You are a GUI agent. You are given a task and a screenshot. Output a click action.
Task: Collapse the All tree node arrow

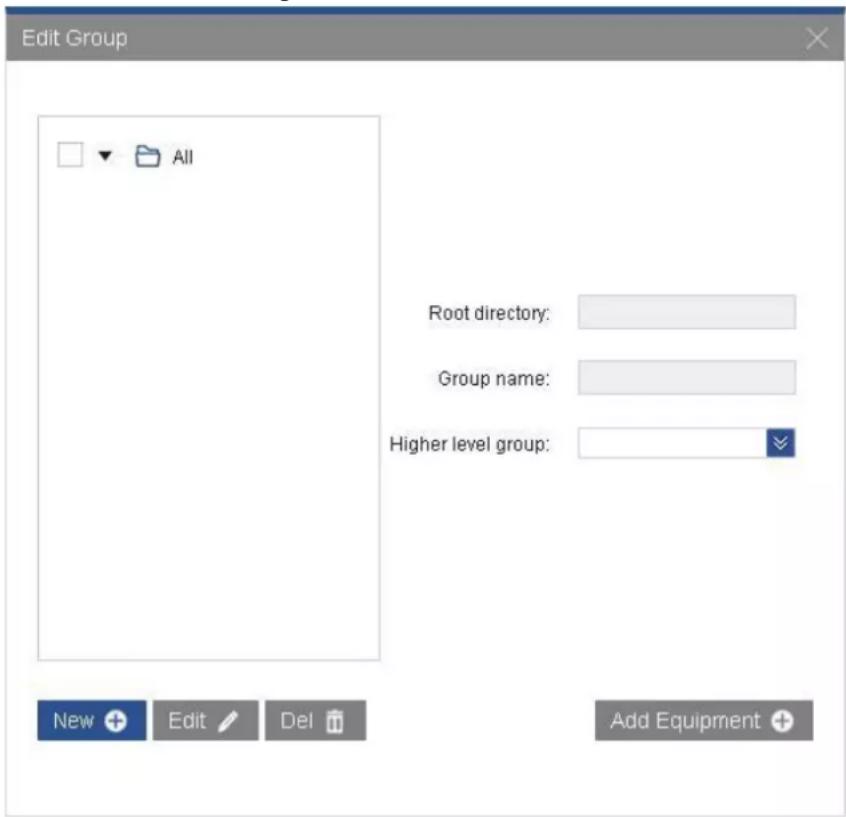(x=105, y=156)
